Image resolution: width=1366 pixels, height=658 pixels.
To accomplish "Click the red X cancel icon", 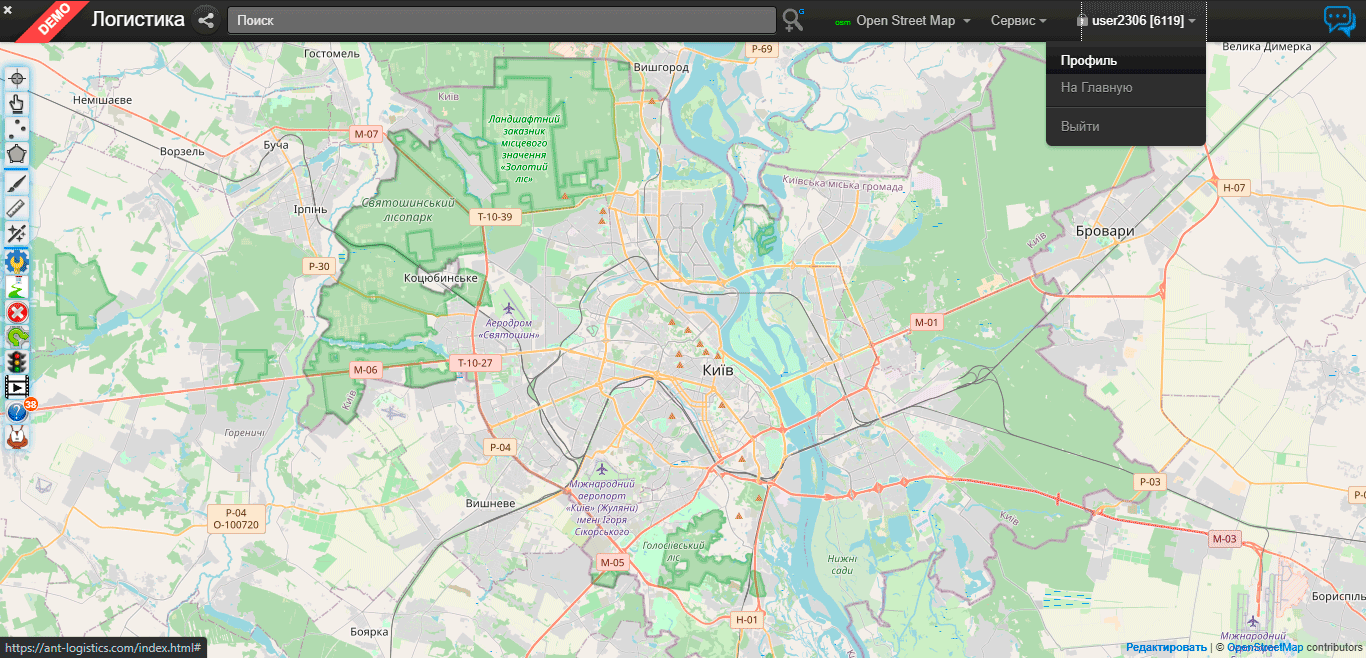I will click(16, 312).
